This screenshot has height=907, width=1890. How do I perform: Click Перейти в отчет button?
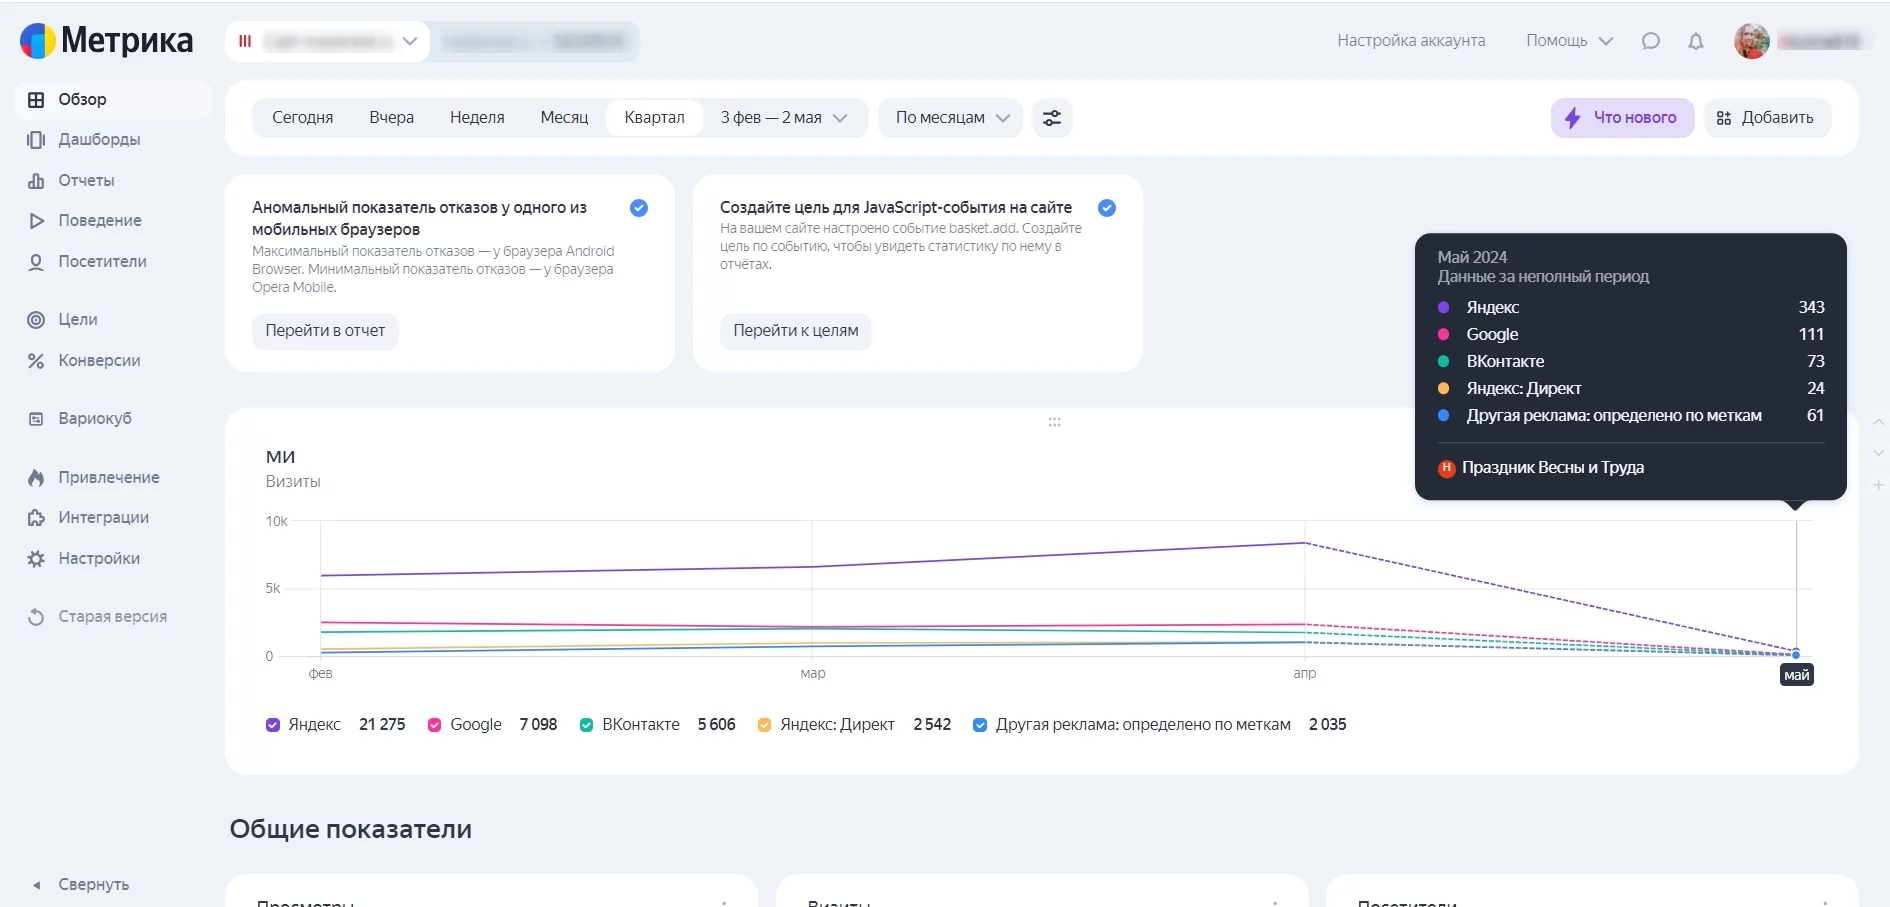pos(325,331)
